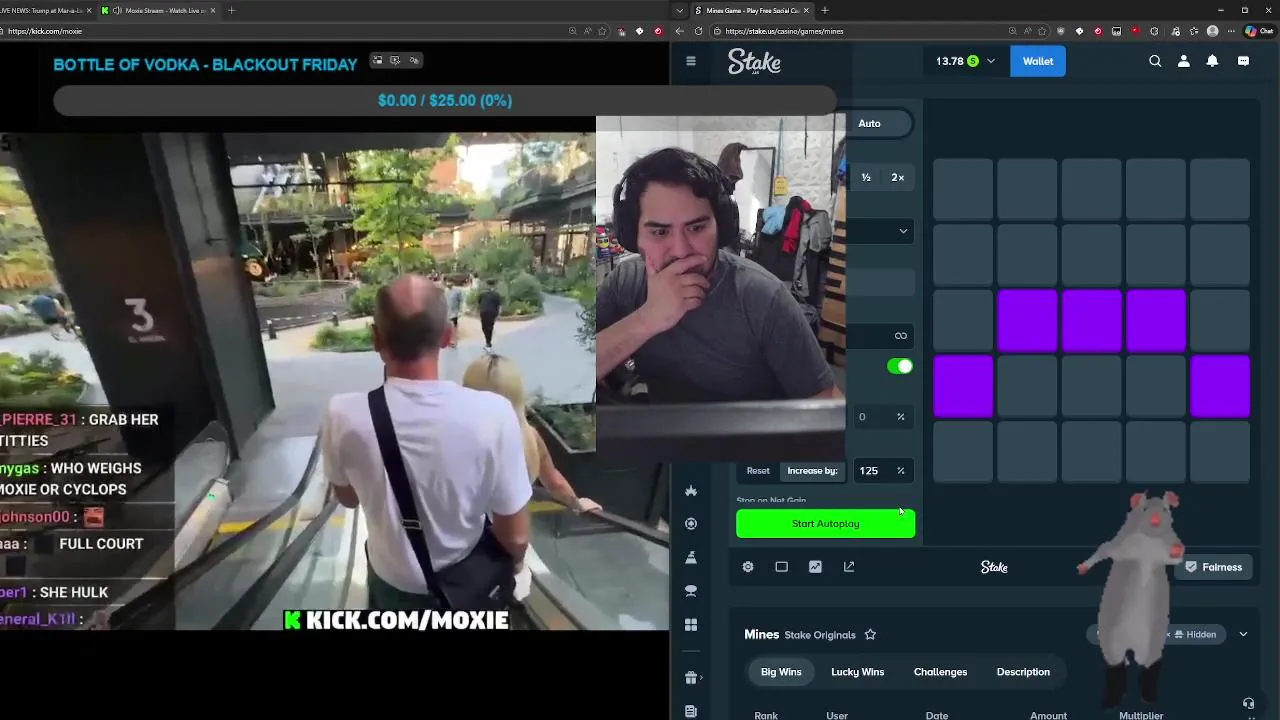Open Stake notifications bell

pyautogui.click(x=1212, y=61)
